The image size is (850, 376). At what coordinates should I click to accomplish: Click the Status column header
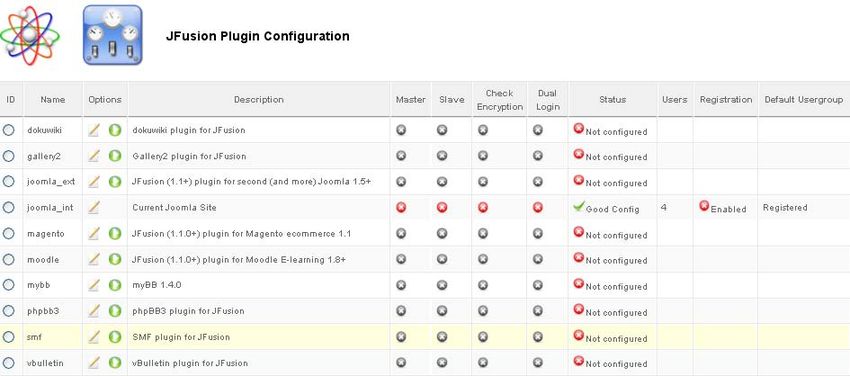(x=613, y=100)
